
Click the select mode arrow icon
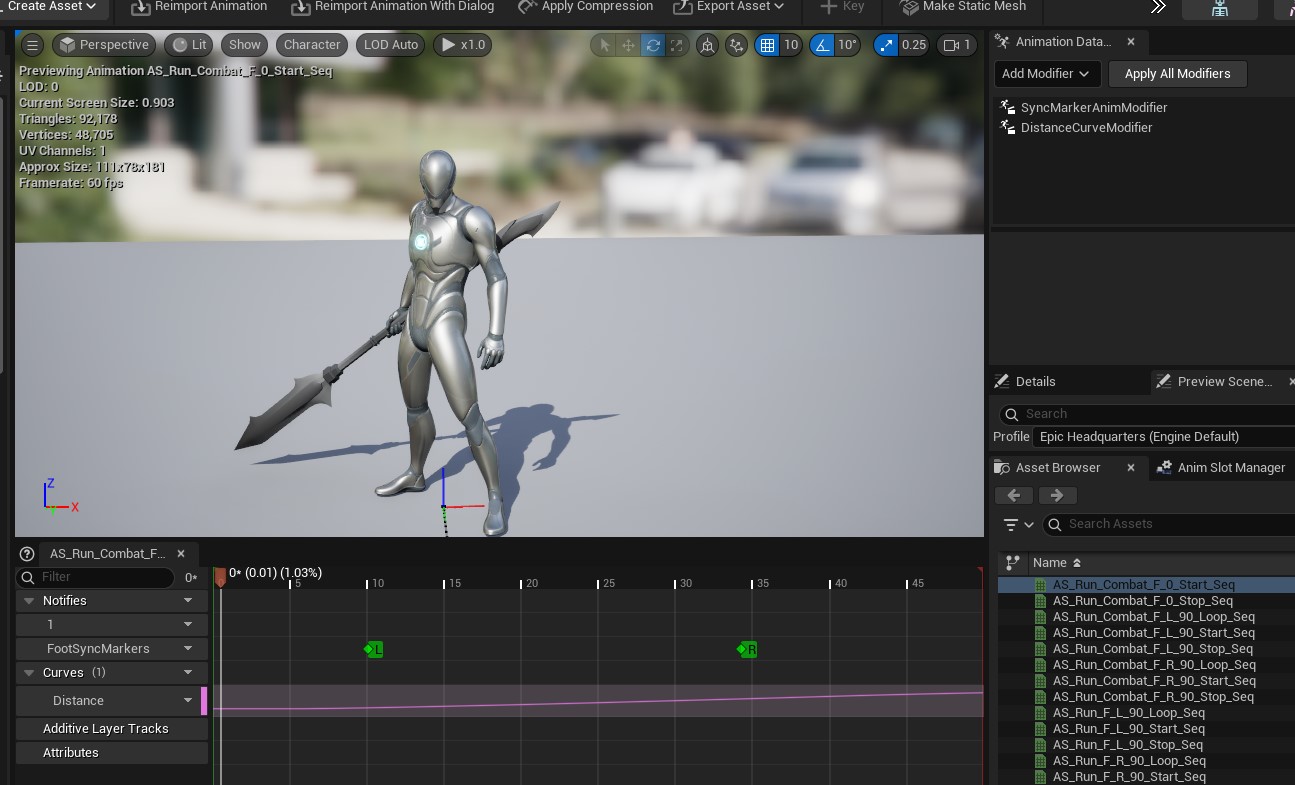[x=603, y=45]
